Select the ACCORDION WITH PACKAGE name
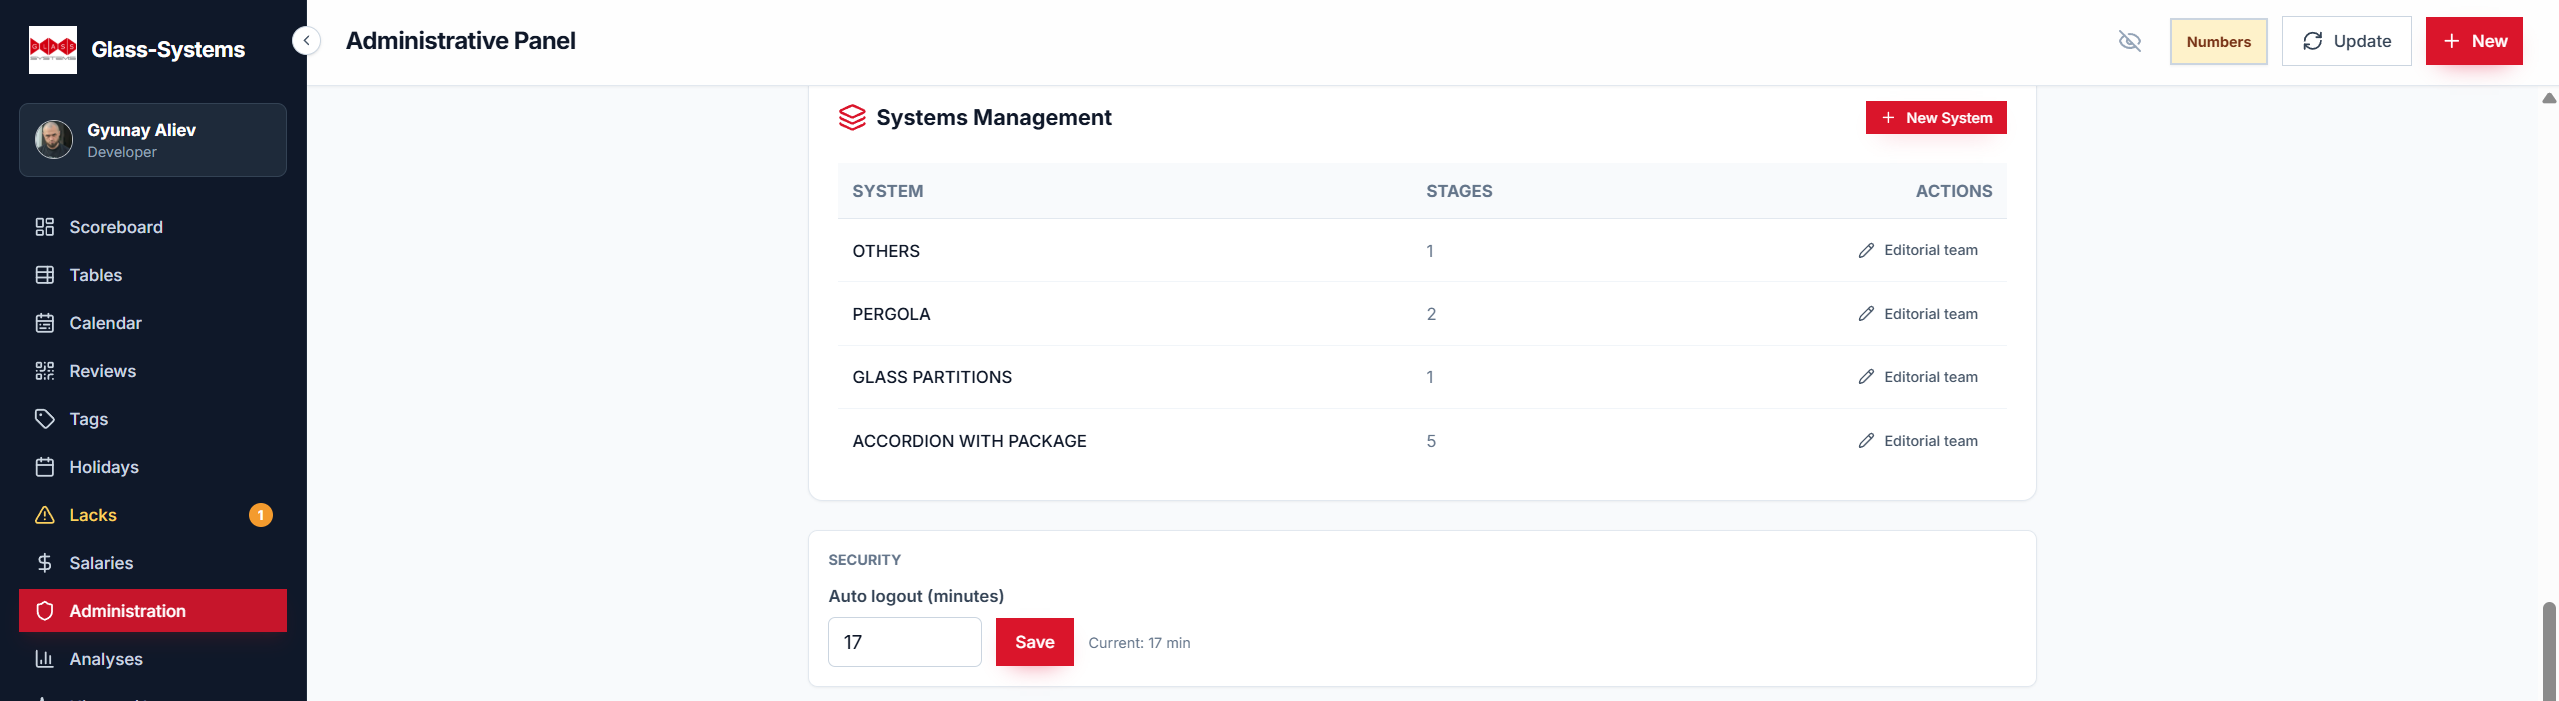2559x701 pixels. tap(969, 441)
